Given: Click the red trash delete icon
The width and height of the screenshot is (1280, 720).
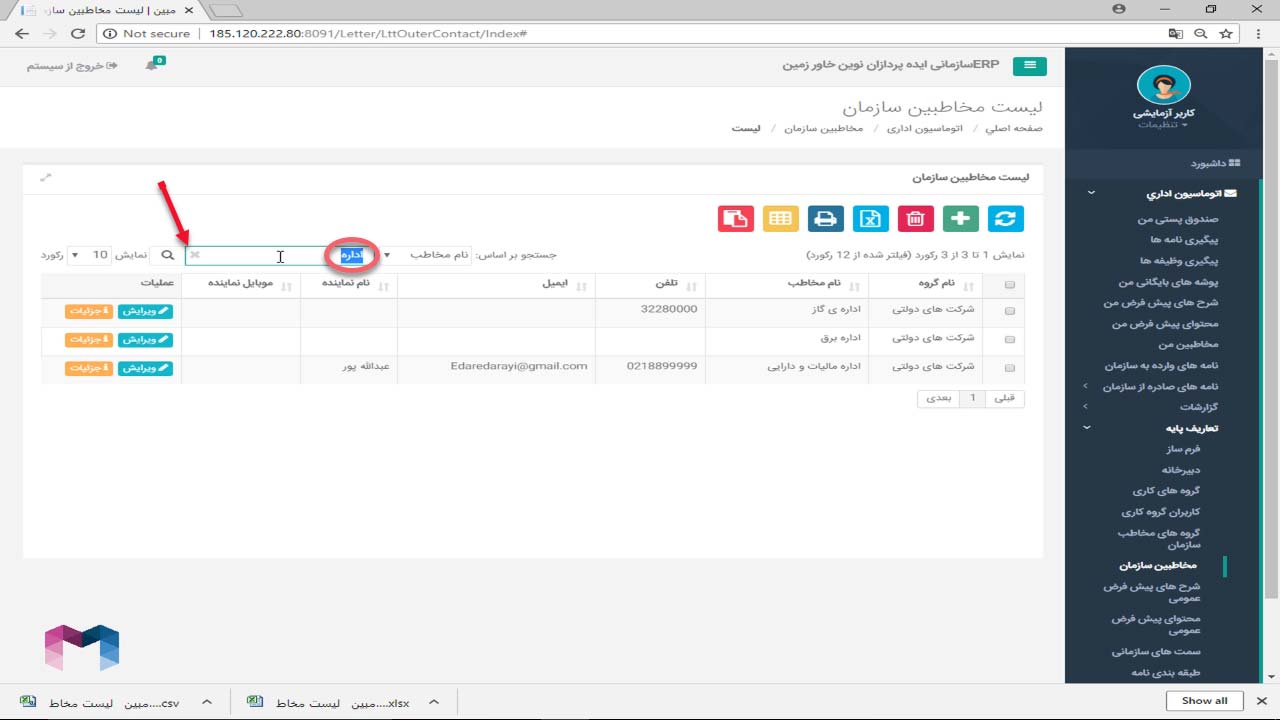Looking at the screenshot, I should 916,218.
